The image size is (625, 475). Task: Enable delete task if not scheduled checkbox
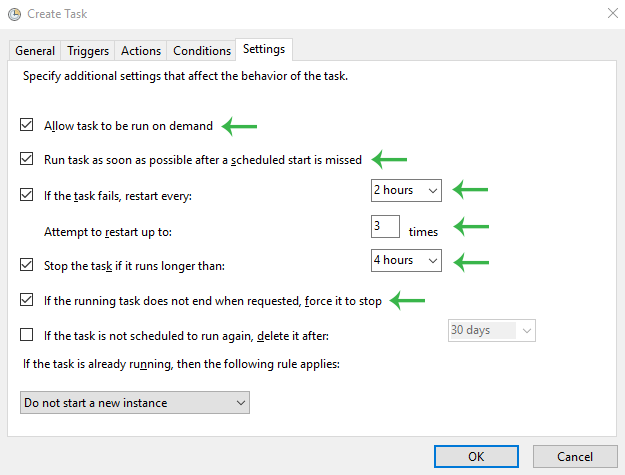click(x=27, y=335)
